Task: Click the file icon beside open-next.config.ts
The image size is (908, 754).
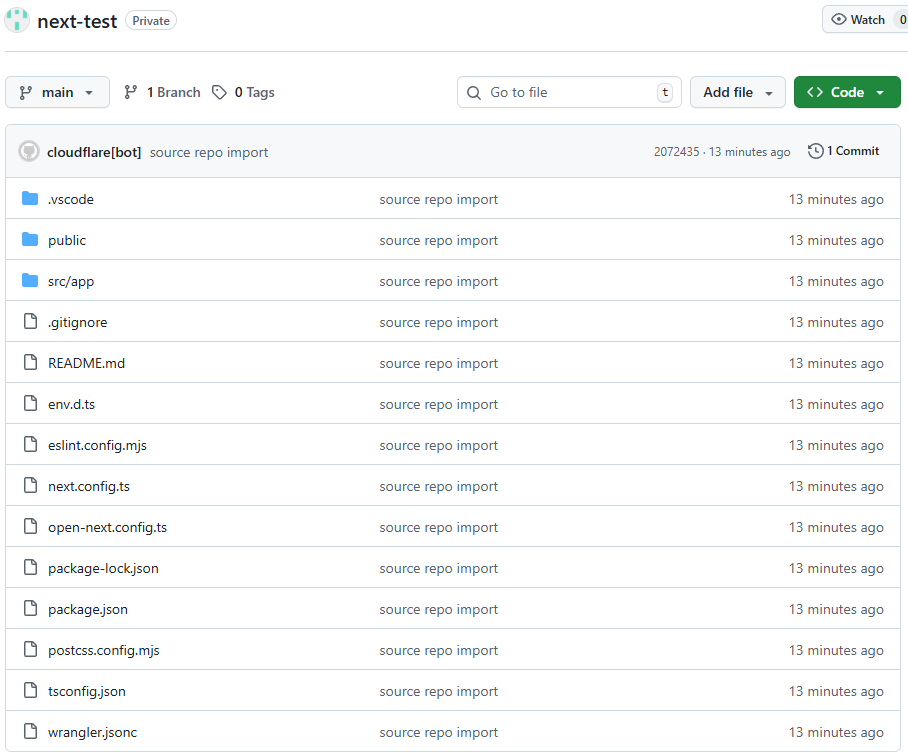Action: 30,526
